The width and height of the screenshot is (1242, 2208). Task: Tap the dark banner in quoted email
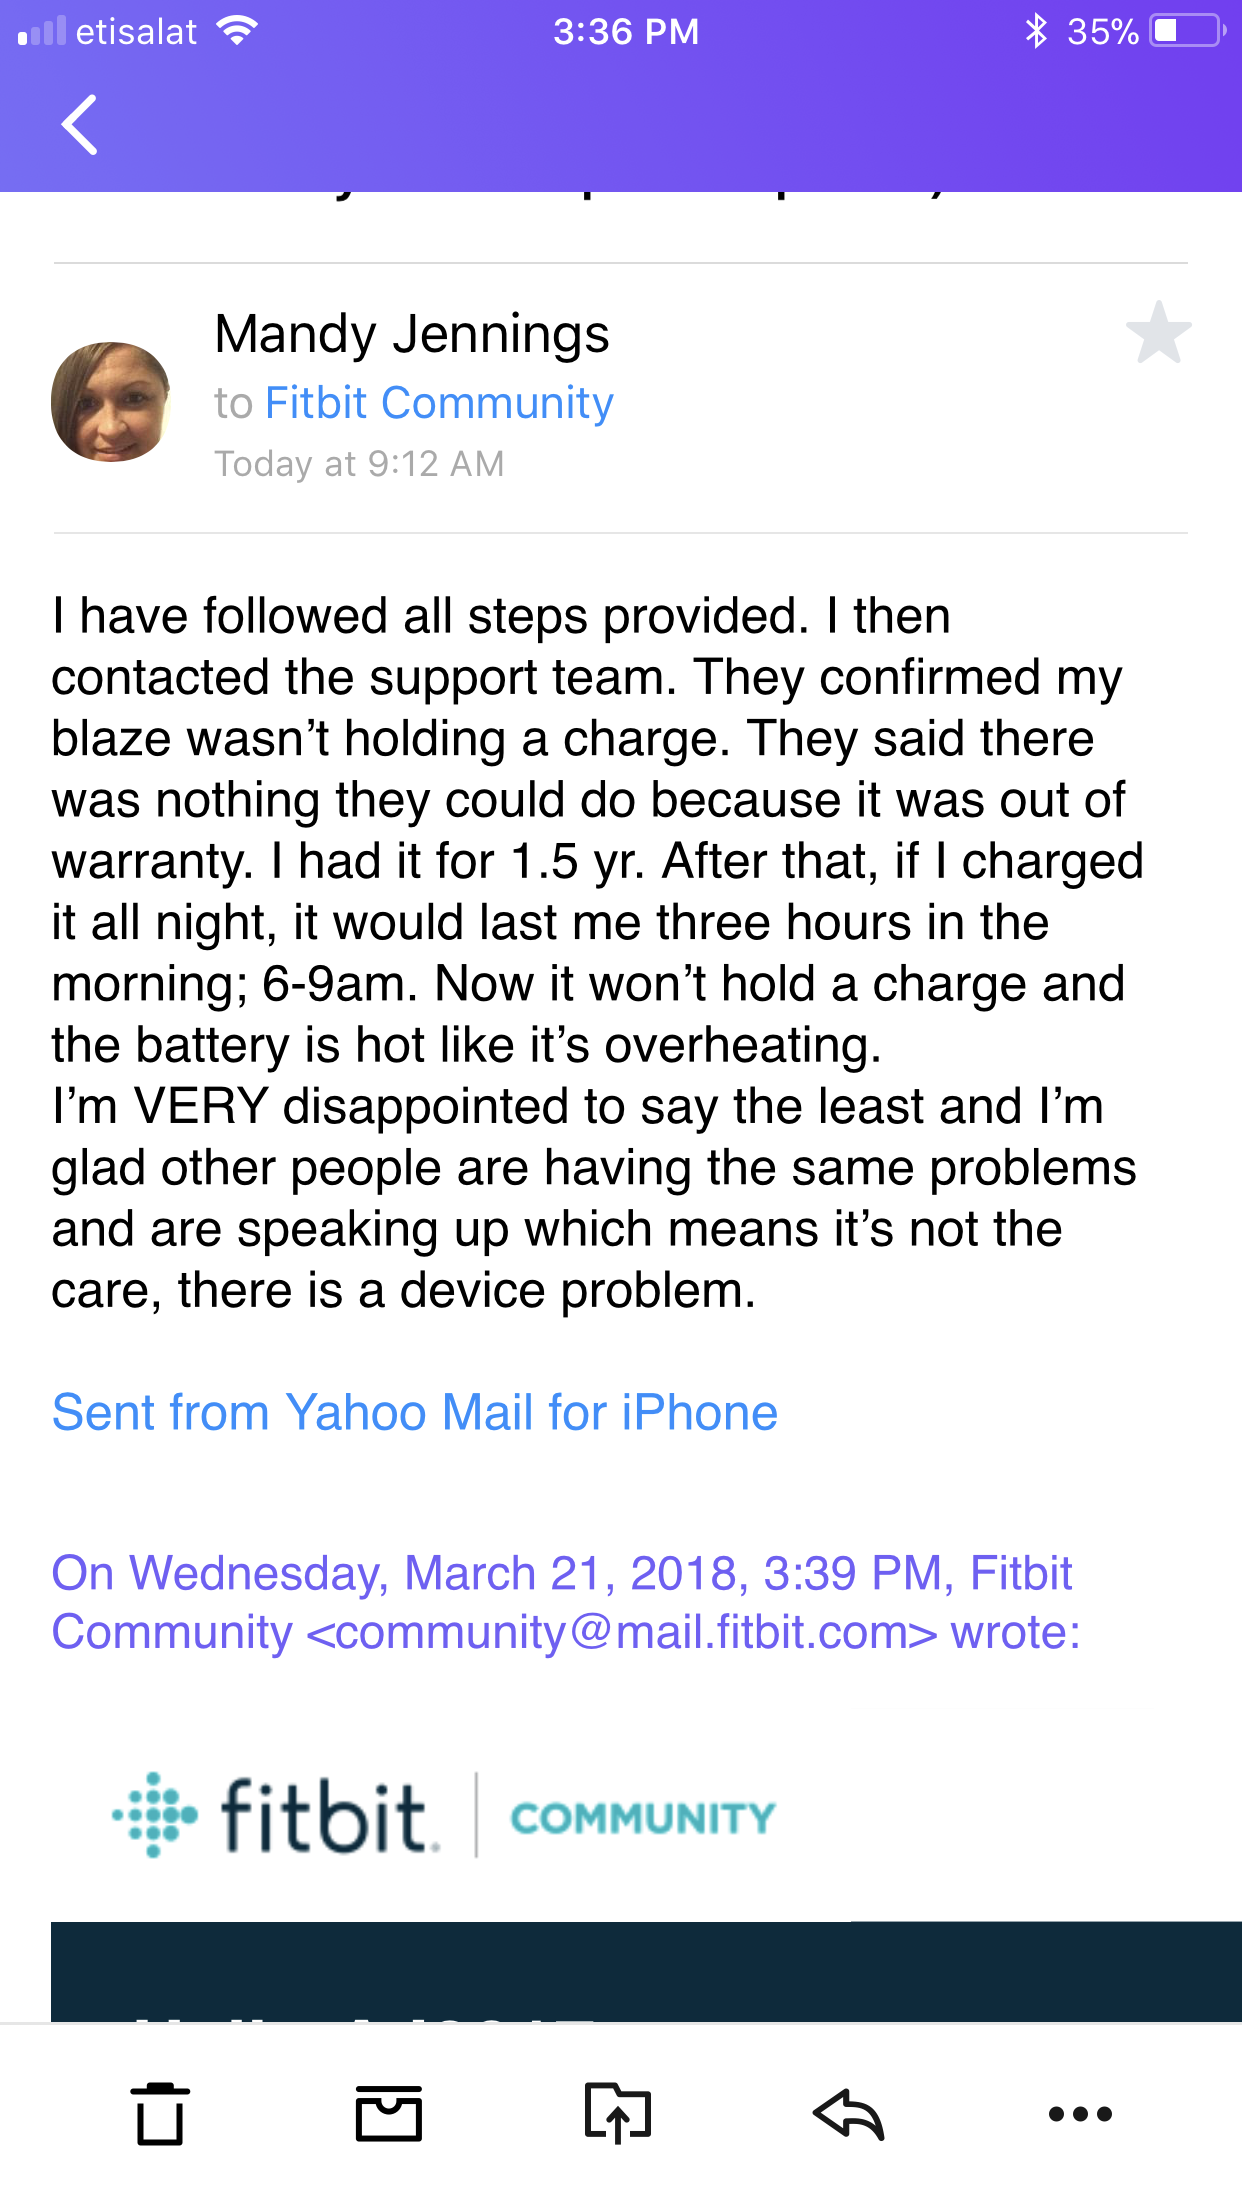646,1970
